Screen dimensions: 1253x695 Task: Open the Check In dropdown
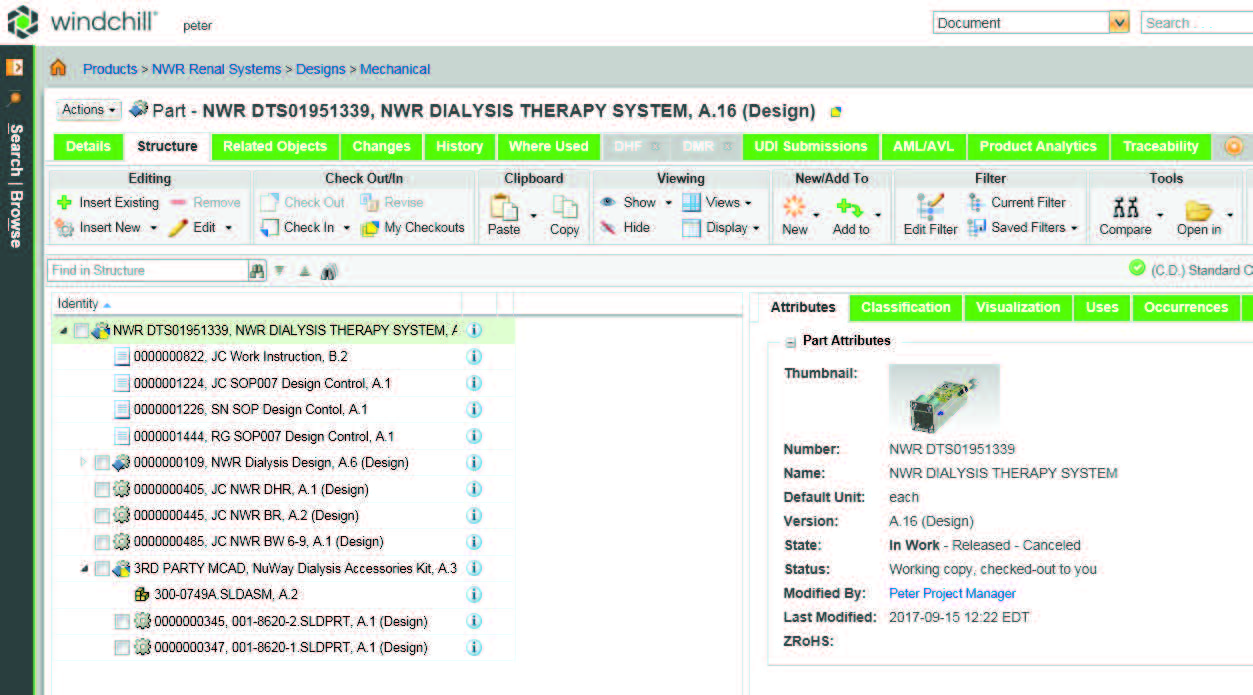click(347, 228)
